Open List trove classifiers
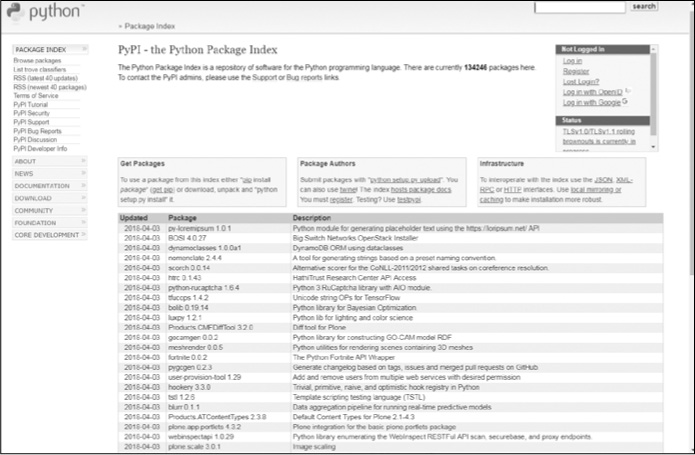 (39, 70)
